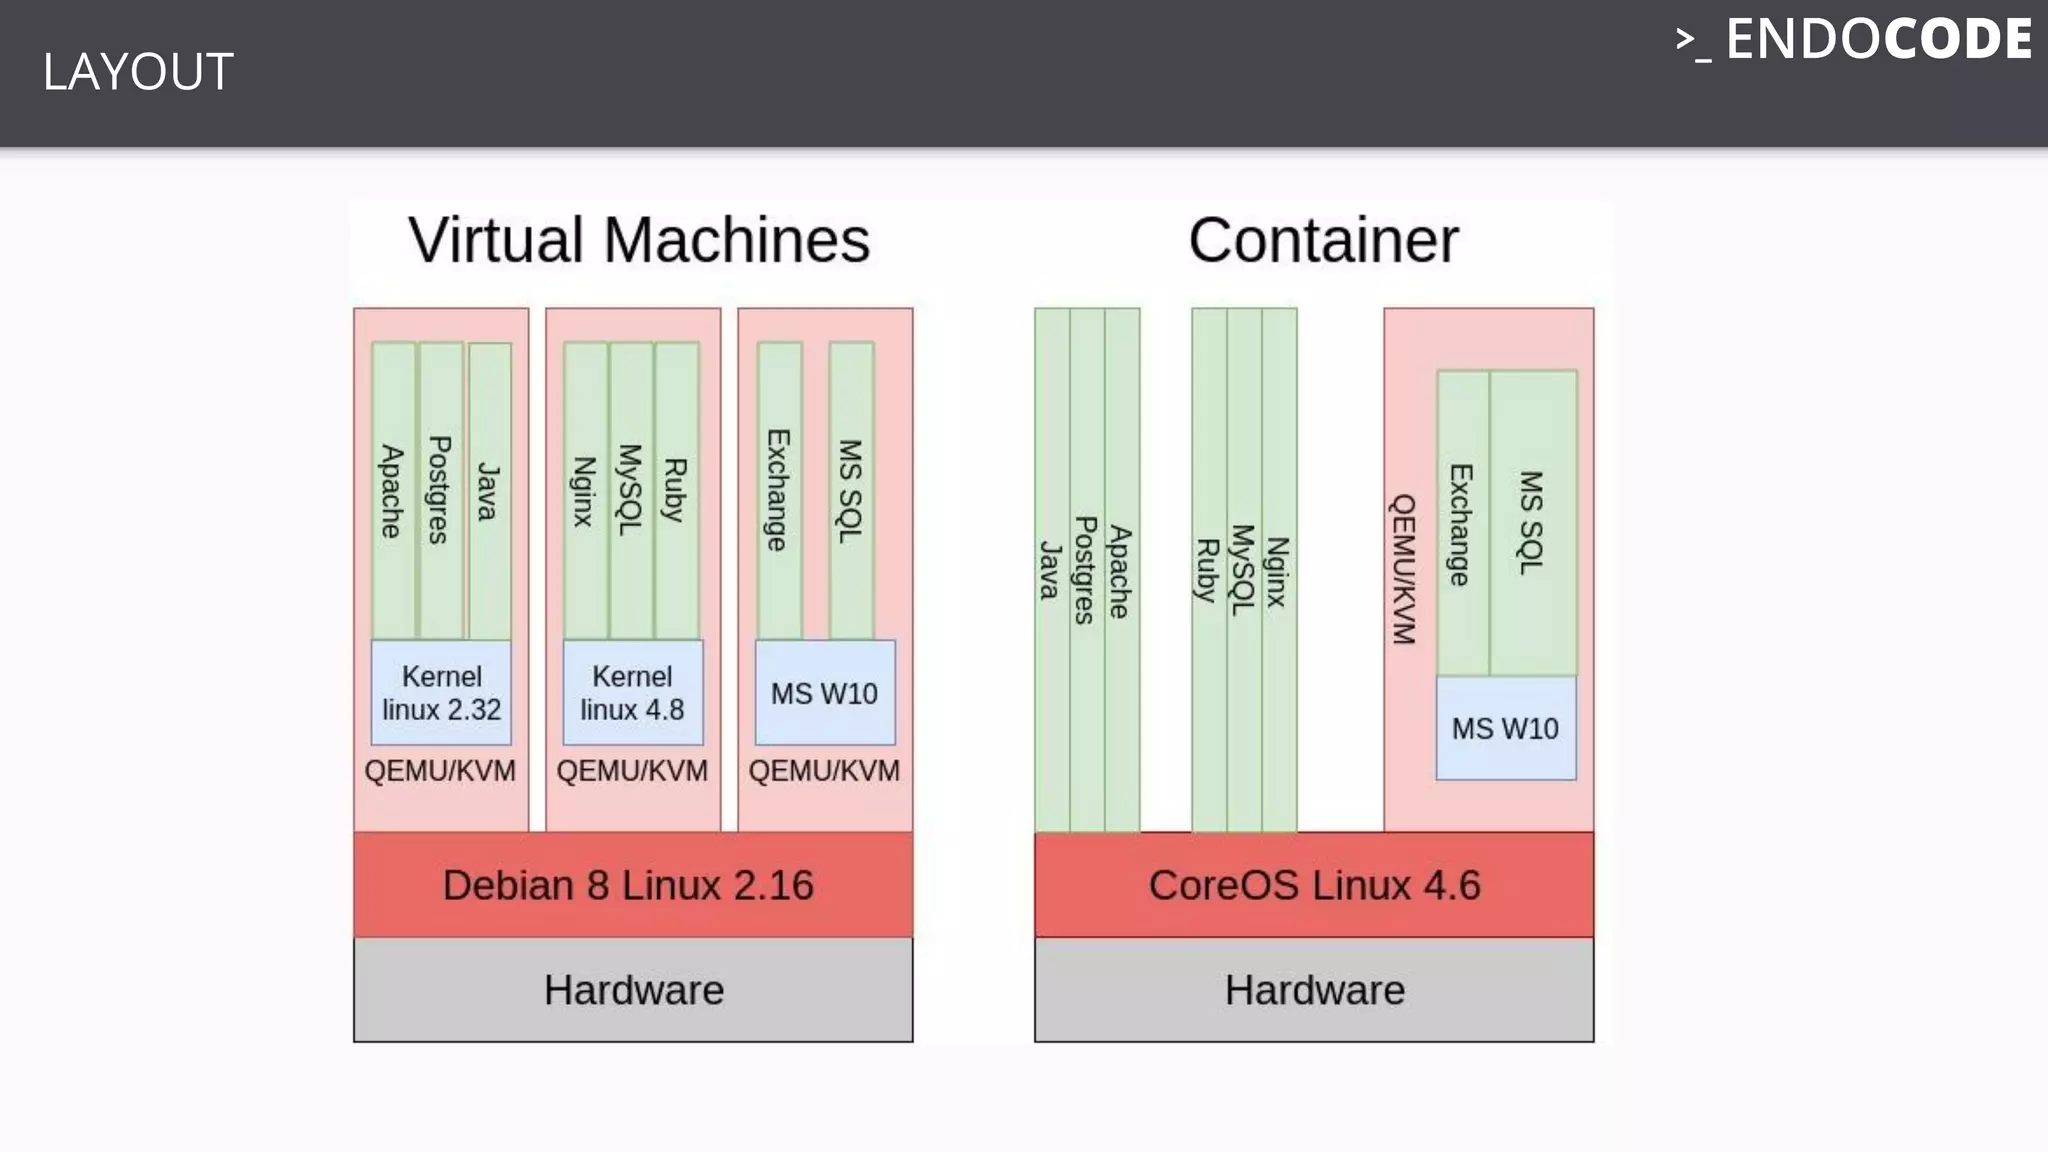The height and width of the screenshot is (1152, 2048).
Task: Select the Kernel linux 4.8 box
Action: [x=632, y=693]
